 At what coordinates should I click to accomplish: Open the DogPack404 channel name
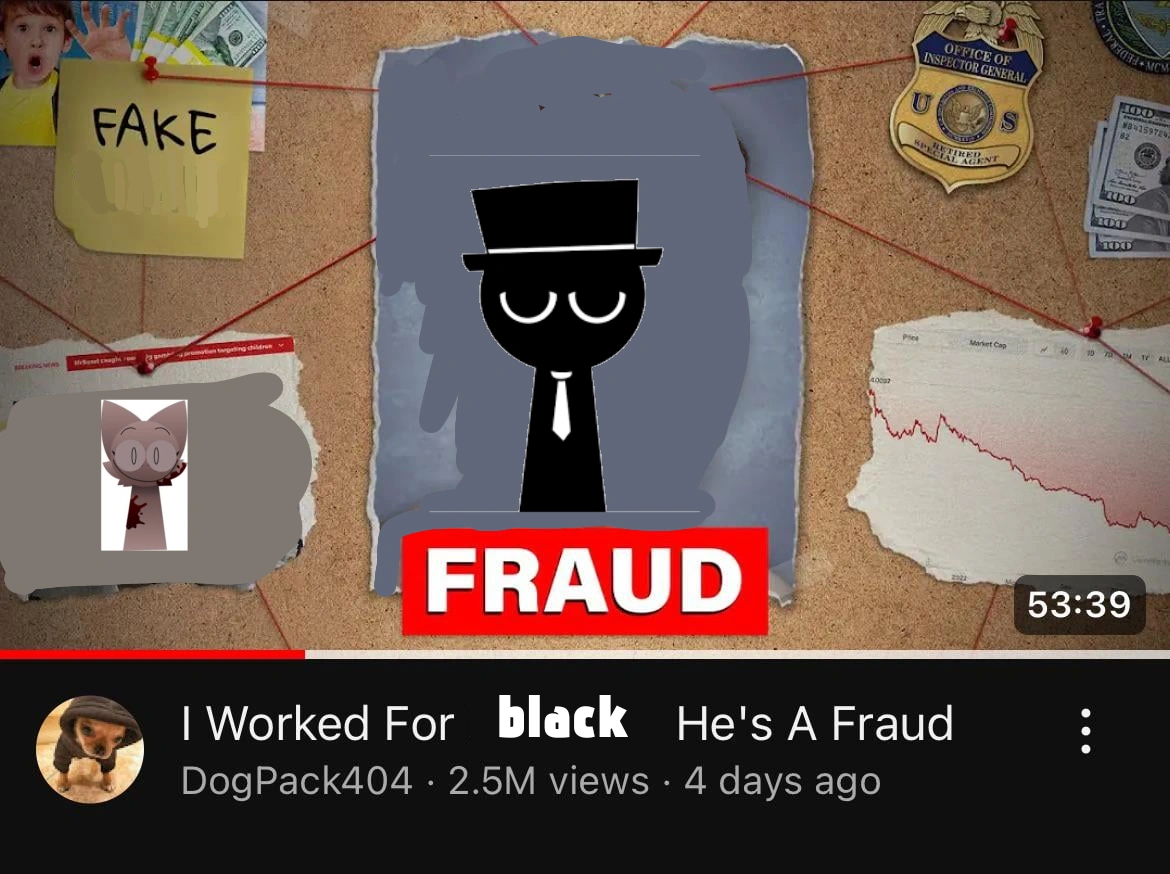[296, 781]
